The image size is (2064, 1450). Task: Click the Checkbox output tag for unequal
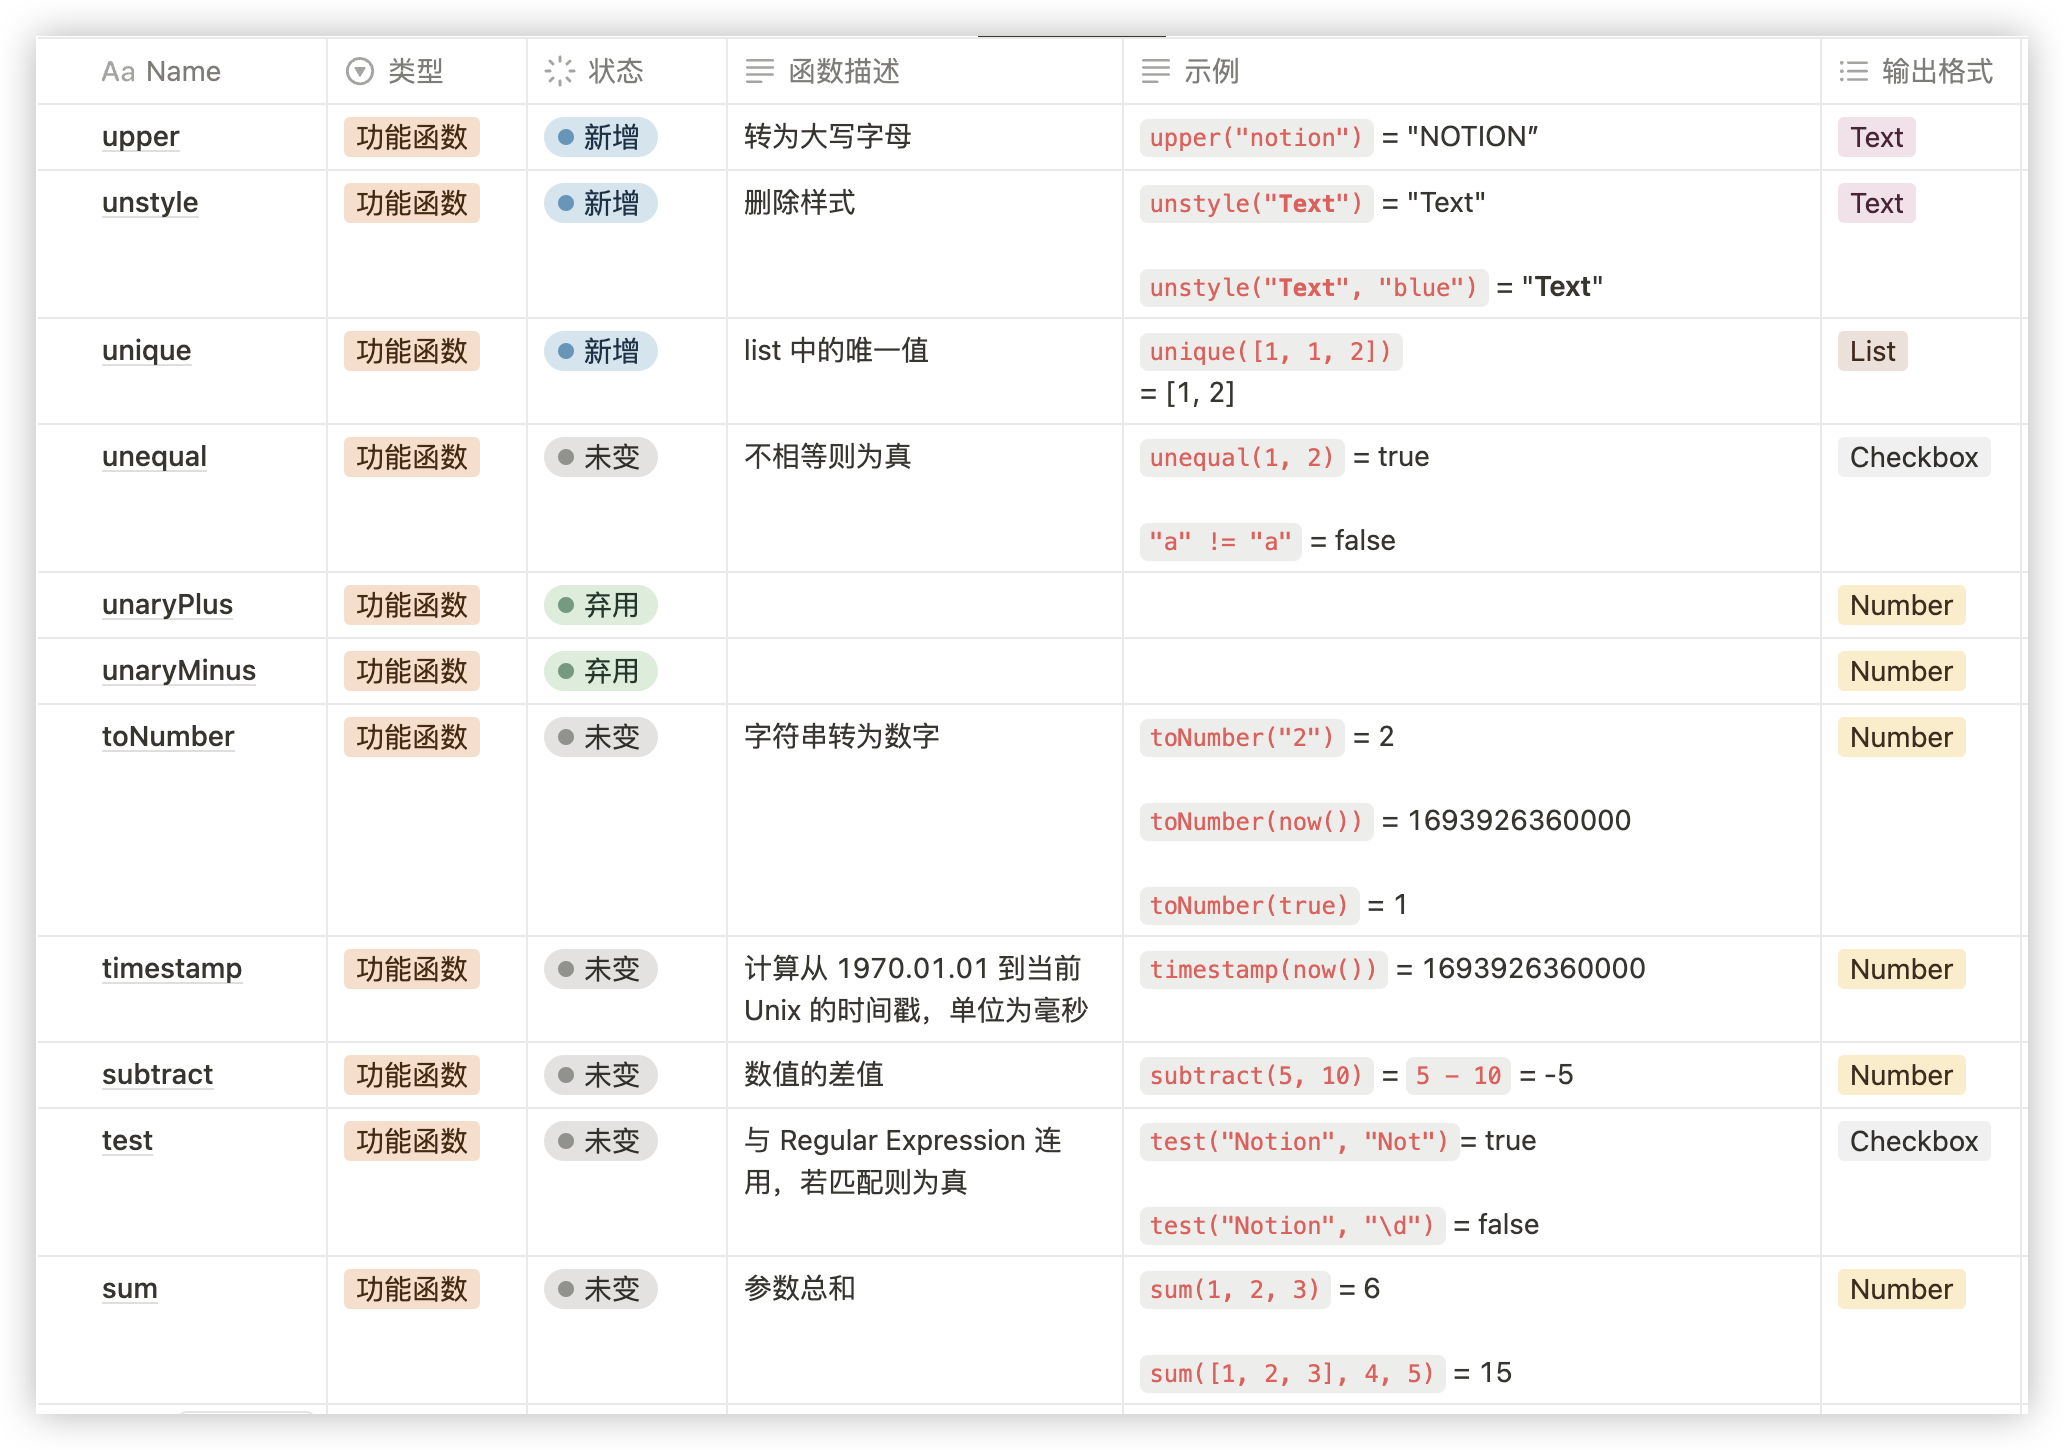(1913, 457)
